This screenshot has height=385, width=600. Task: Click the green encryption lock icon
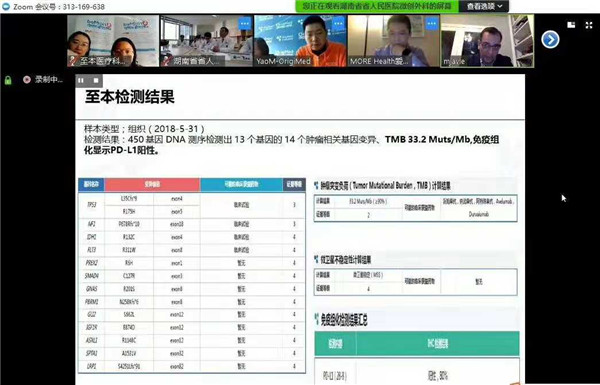coord(8,80)
